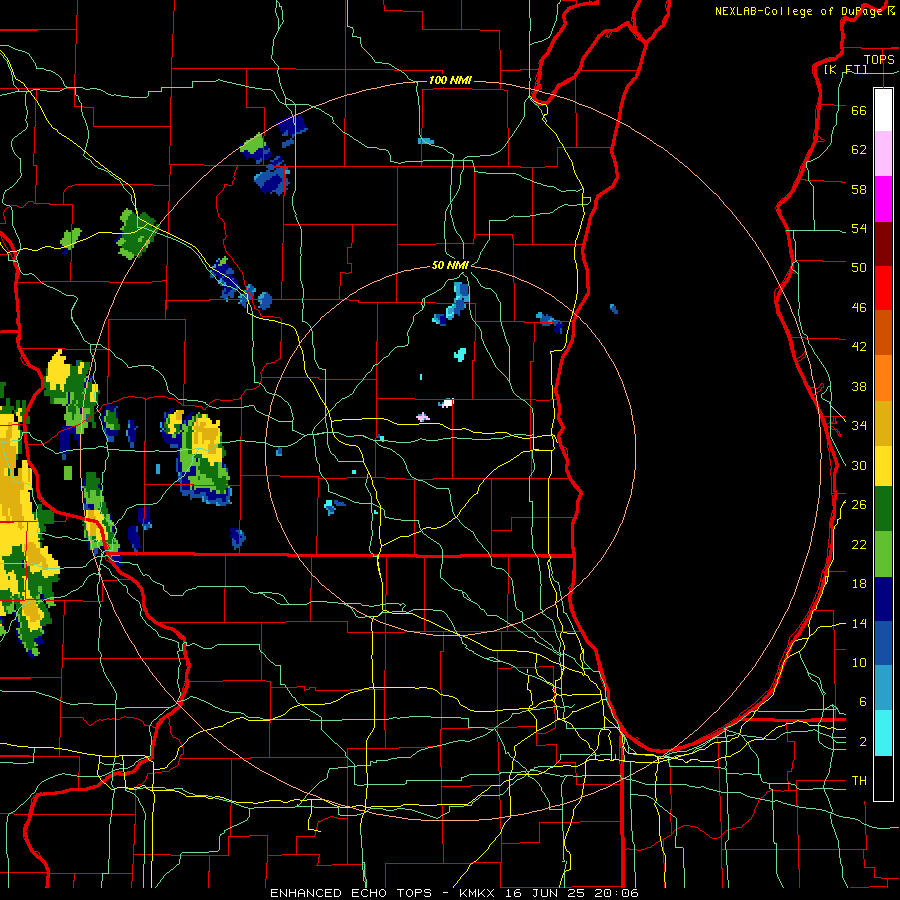Click the 100 NMI range ring label
Viewport: 900px width, 900px height.
coord(450,80)
